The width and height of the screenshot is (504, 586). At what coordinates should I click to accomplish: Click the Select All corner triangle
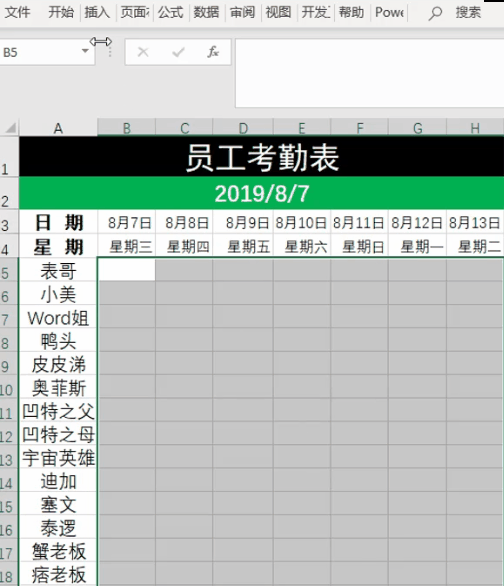(10, 128)
